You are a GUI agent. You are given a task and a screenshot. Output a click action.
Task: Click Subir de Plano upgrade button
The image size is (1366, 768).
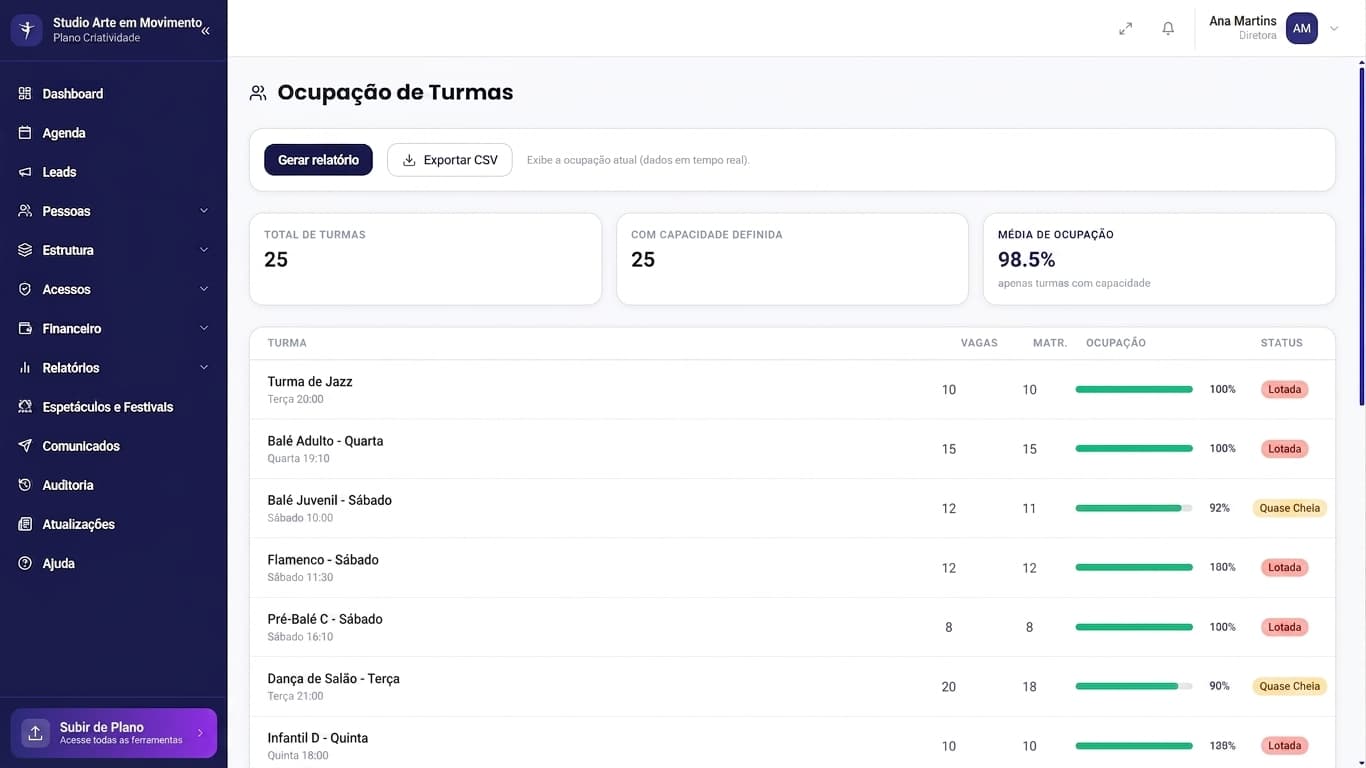pos(114,733)
